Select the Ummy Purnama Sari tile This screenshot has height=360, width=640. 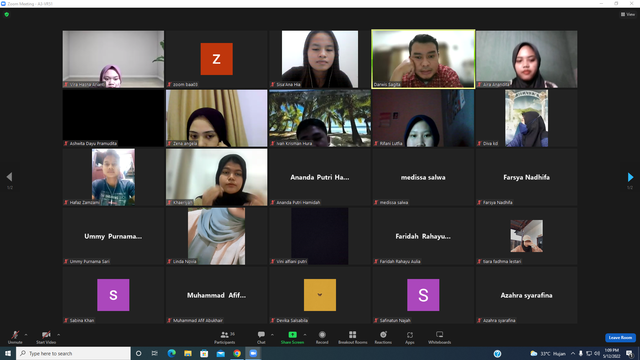pyautogui.click(x=113, y=236)
